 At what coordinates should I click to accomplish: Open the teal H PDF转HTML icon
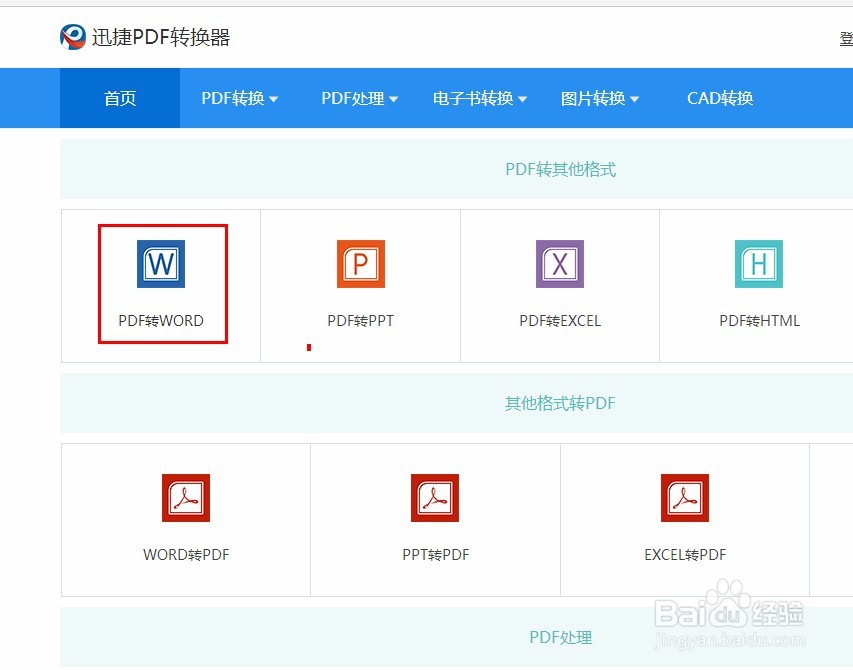click(759, 264)
